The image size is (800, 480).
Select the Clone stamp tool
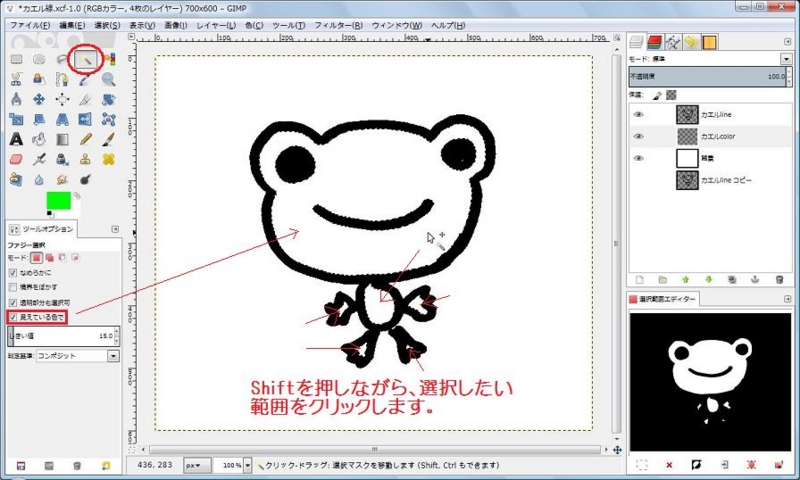(x=85, y=159)
